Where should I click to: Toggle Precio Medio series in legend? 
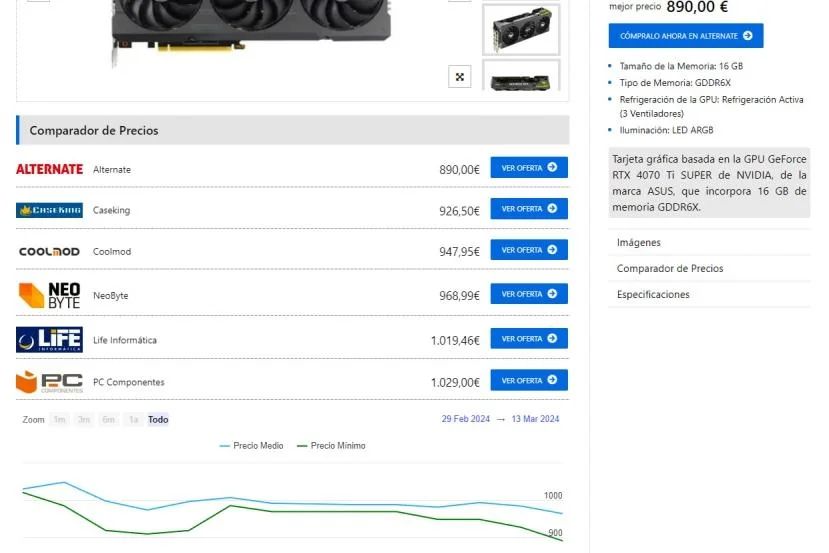[x=252, y=446]
